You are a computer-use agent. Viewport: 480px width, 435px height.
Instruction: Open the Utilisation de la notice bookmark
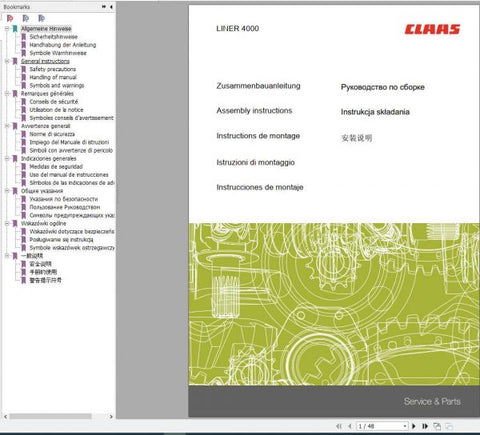[x=56, y=110]
